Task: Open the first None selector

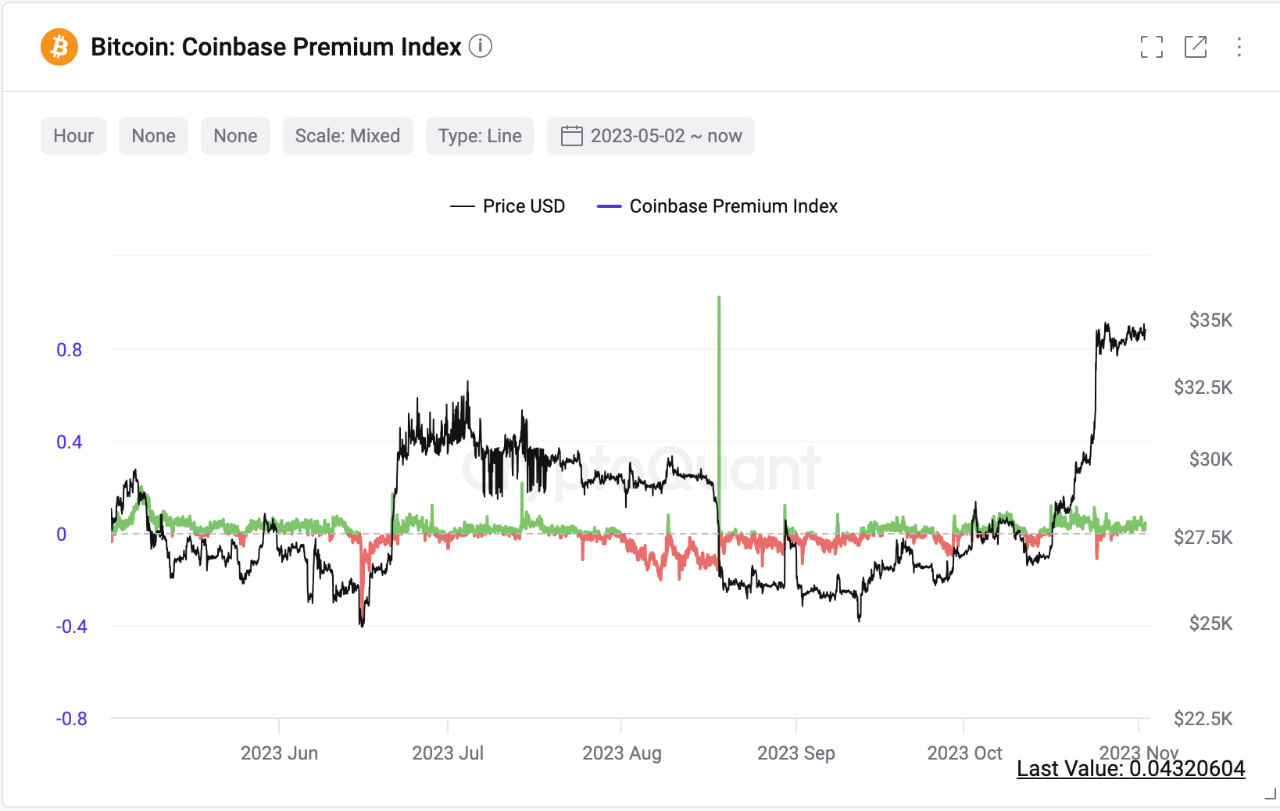Action: pos(153,136)
